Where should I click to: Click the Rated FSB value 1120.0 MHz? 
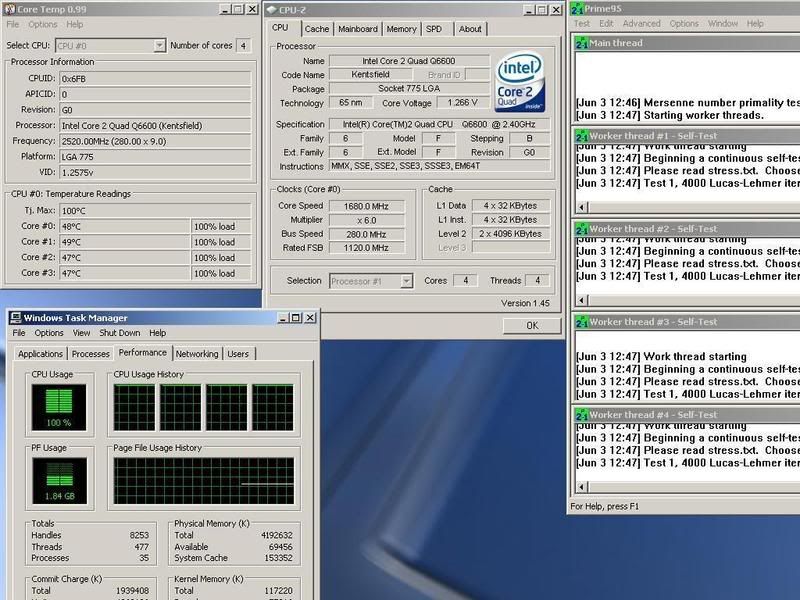click(x=367, y=248)
